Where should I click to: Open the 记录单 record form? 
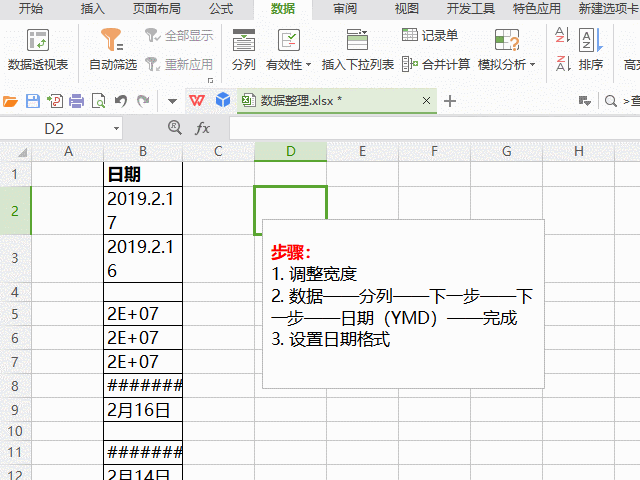coord(430,36)
